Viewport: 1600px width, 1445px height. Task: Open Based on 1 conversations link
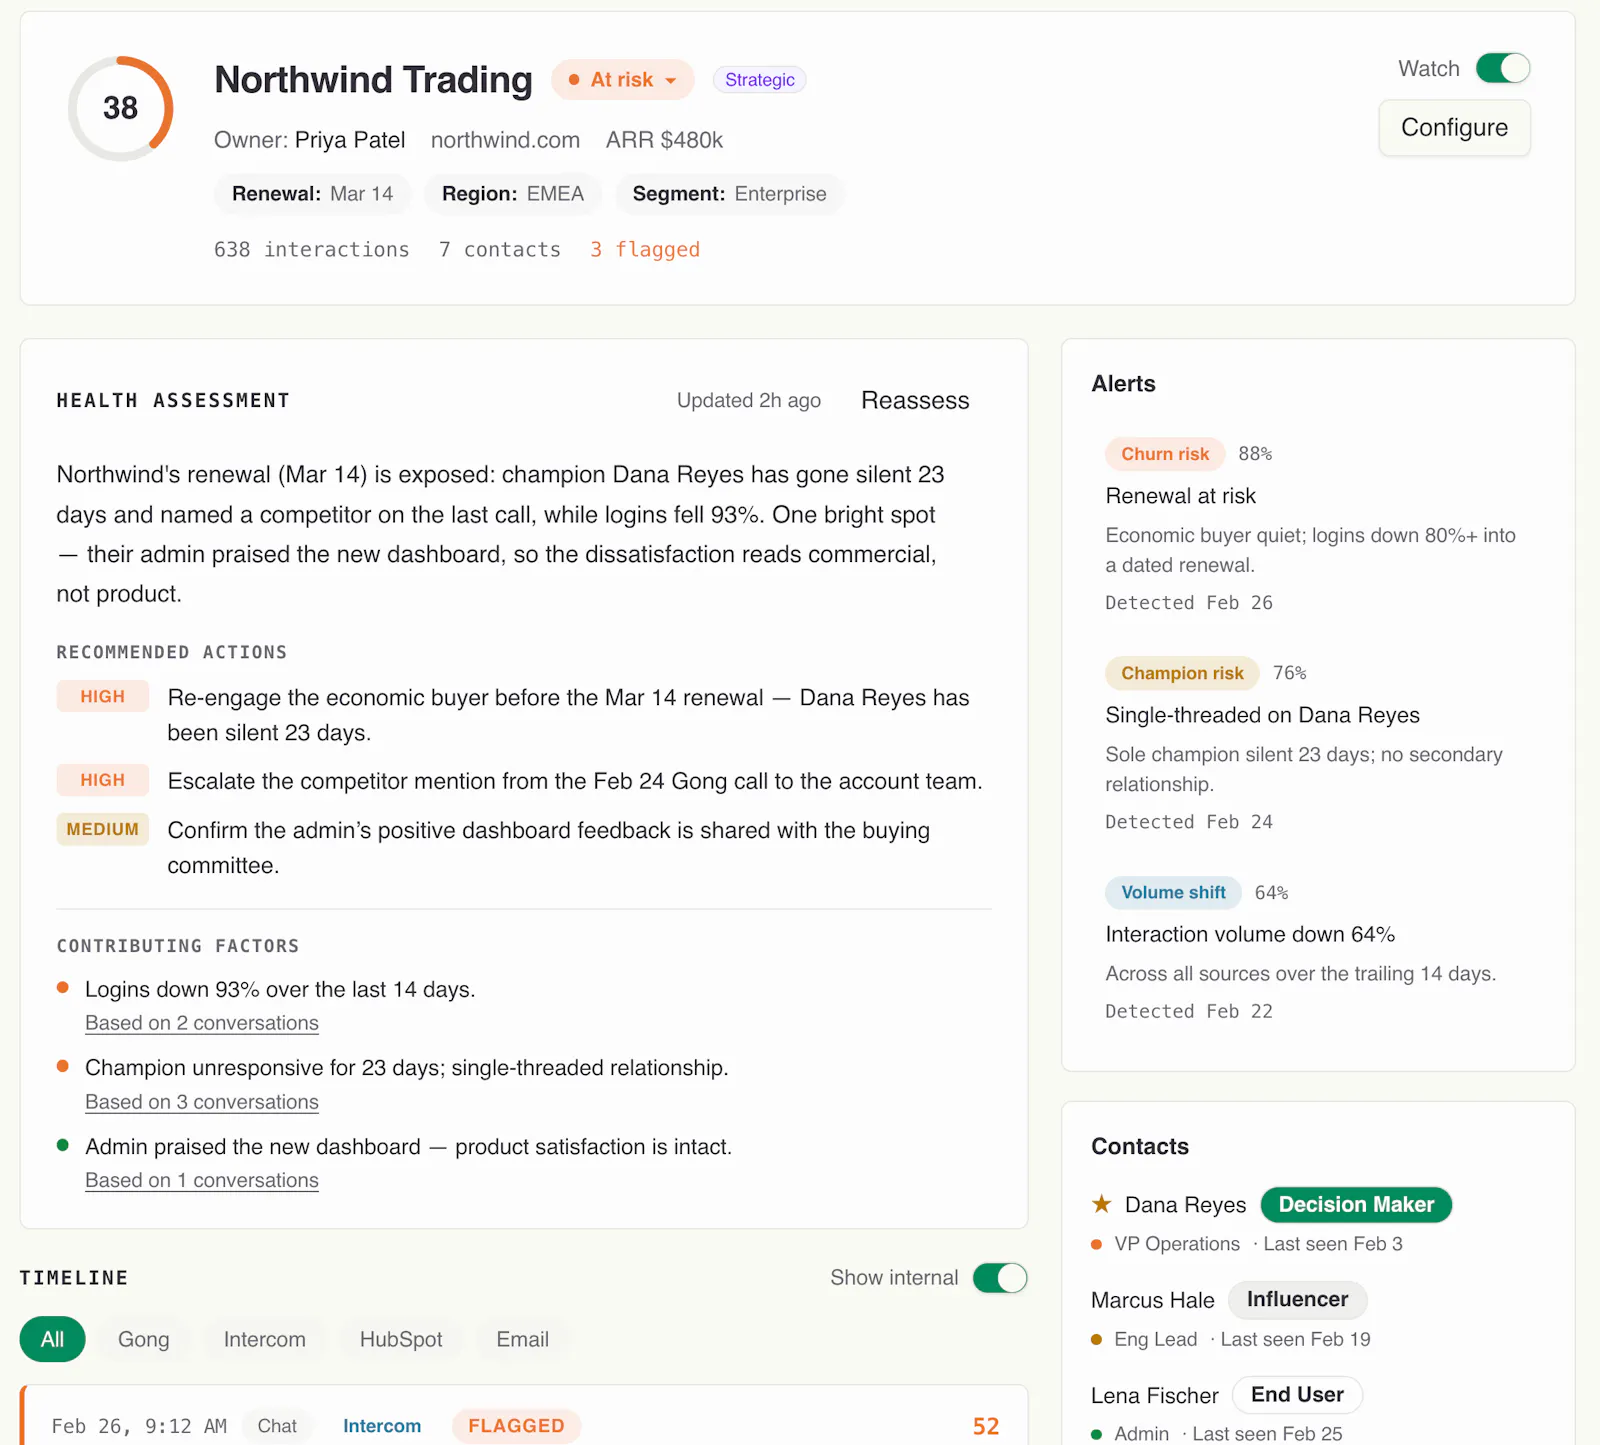202,1181
